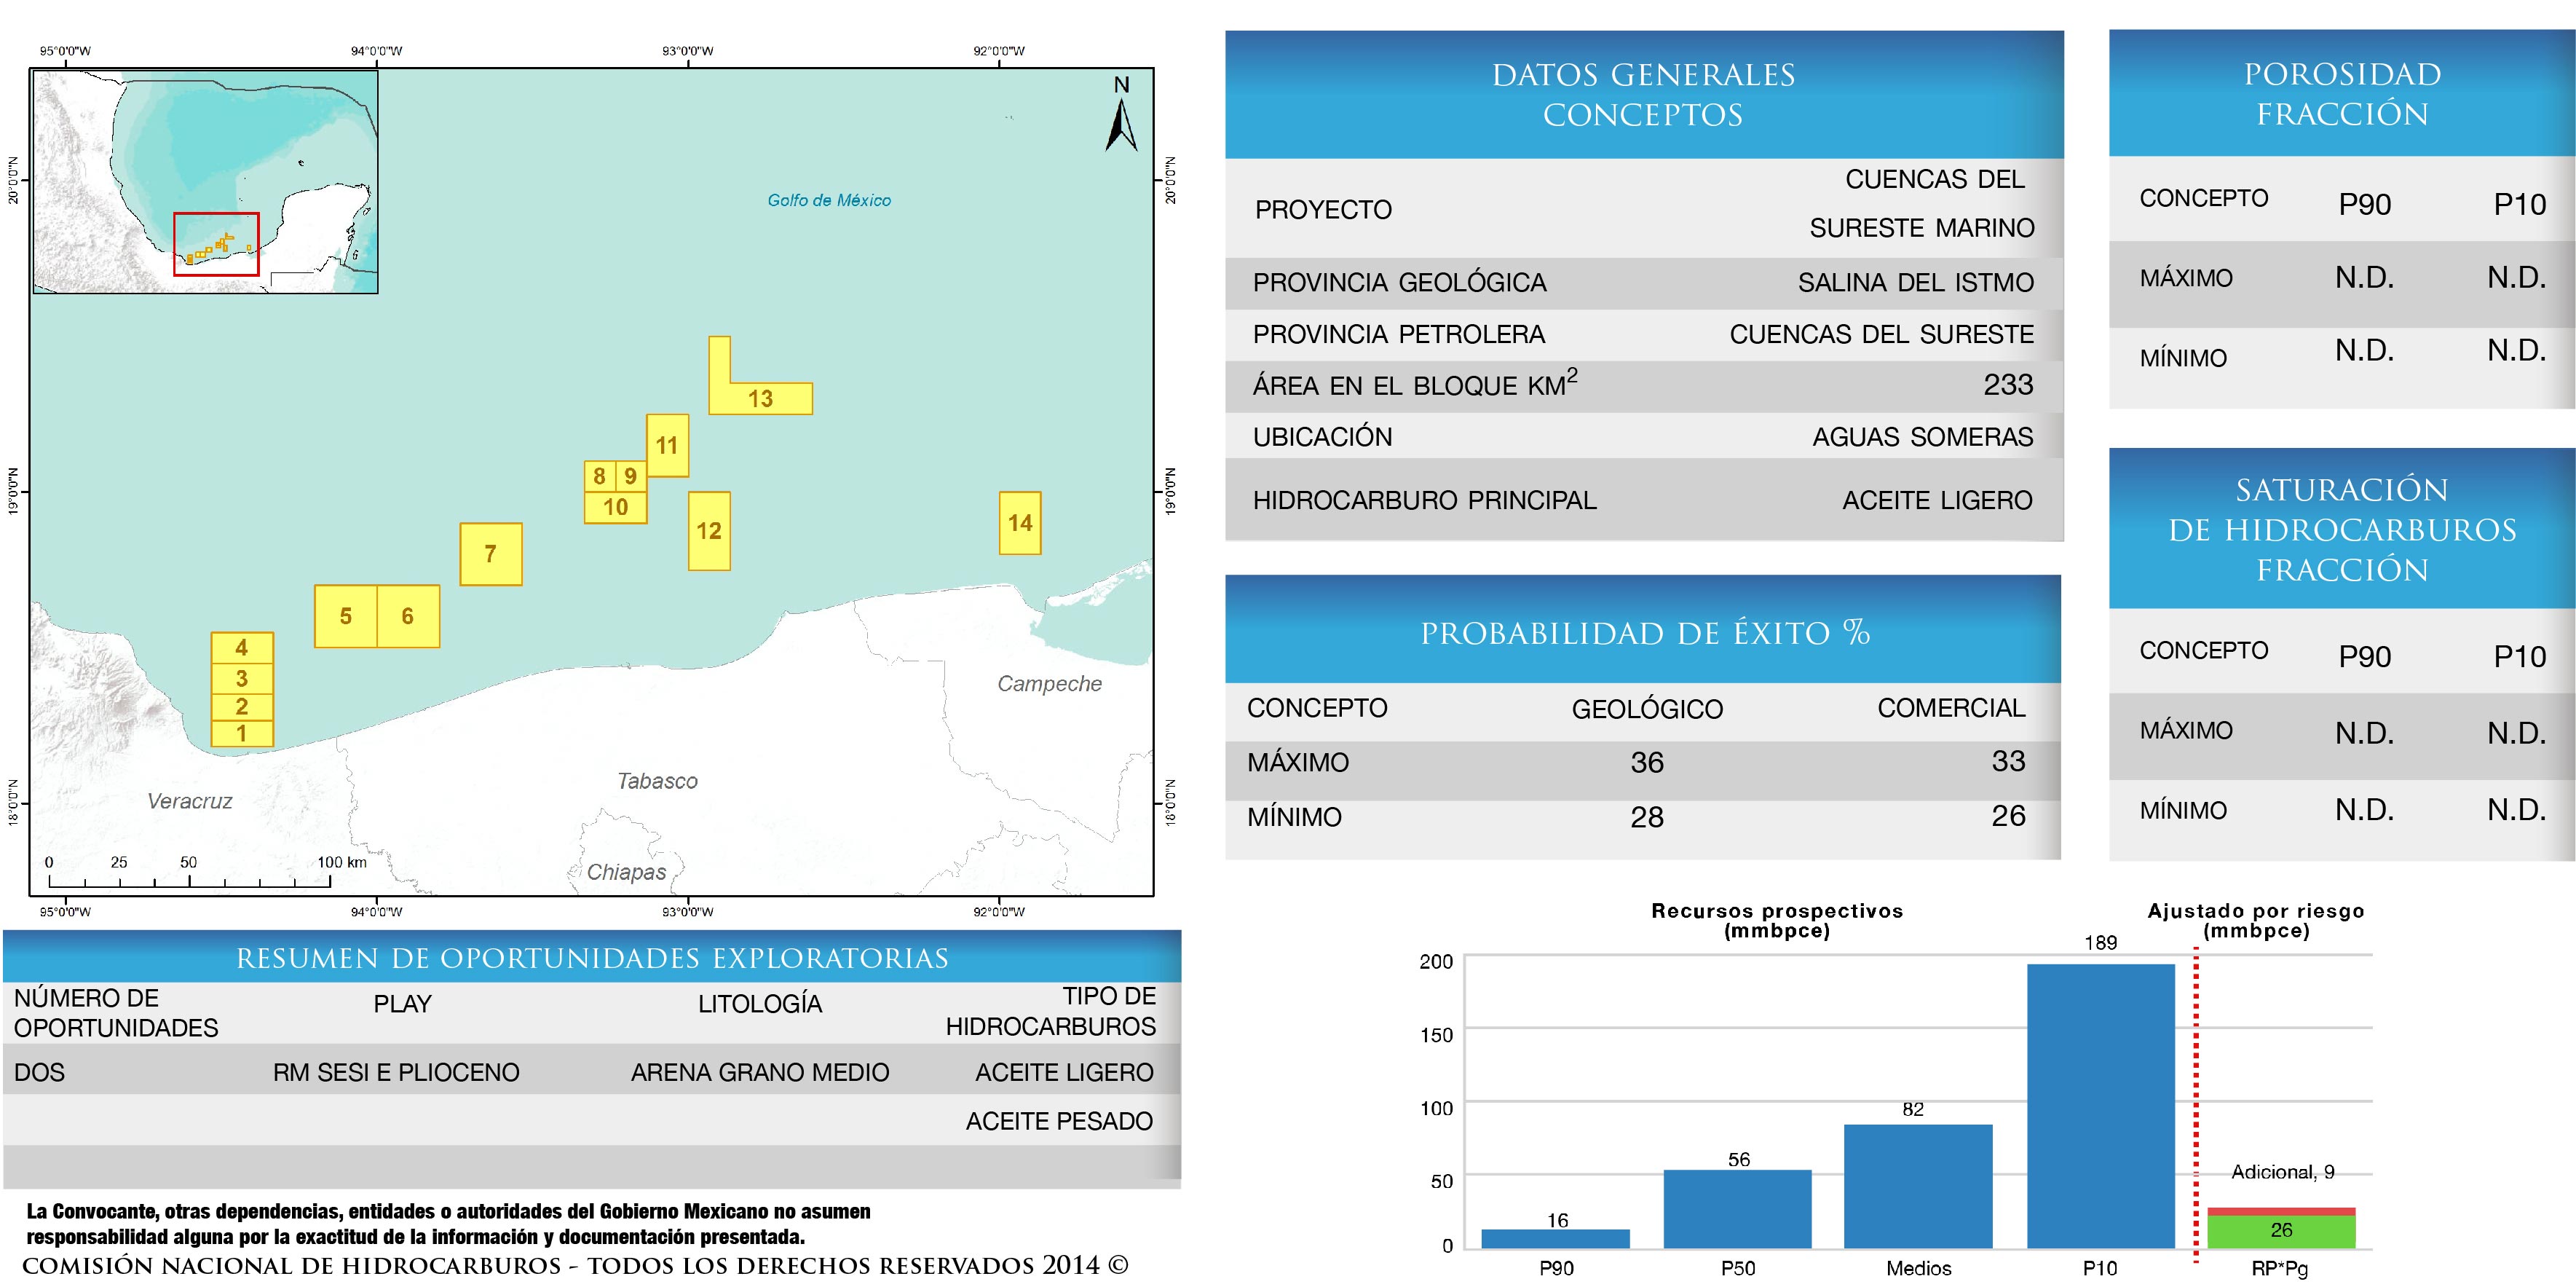
Task: Click the SALINA DEL ISTMO value
Action: point(1915,283)
